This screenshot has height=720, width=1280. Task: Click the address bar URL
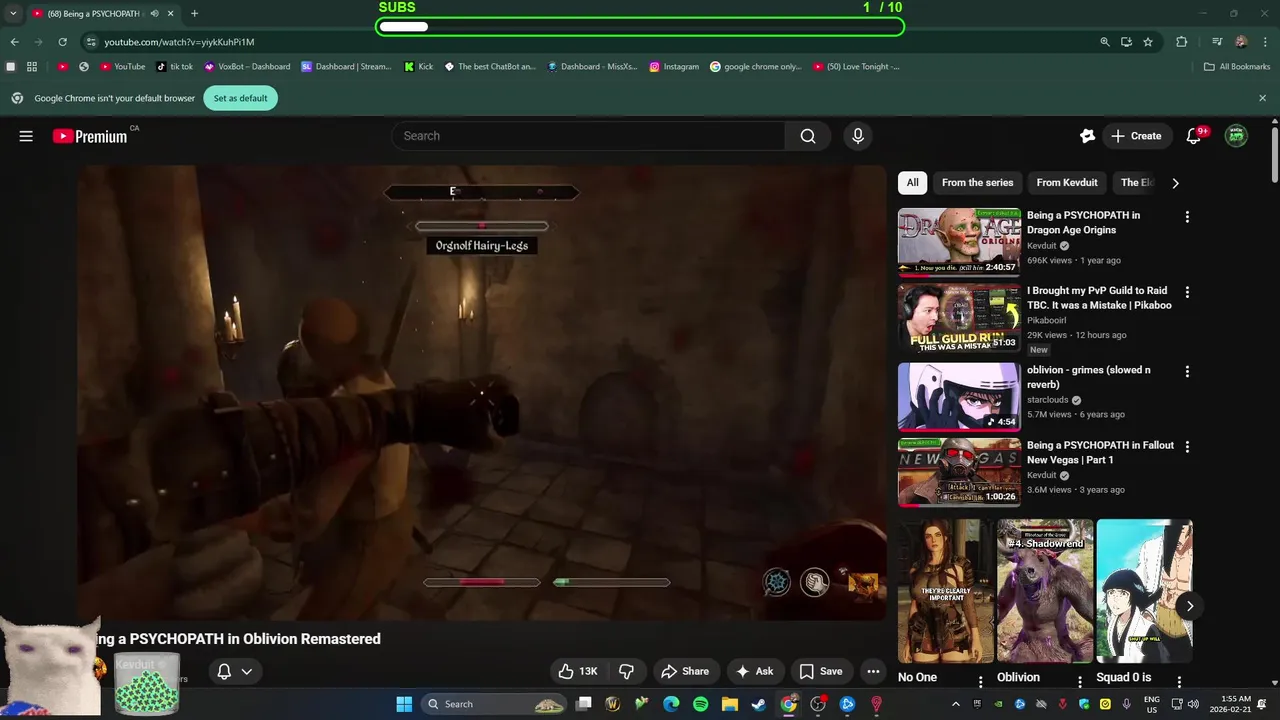coord(179,42)
